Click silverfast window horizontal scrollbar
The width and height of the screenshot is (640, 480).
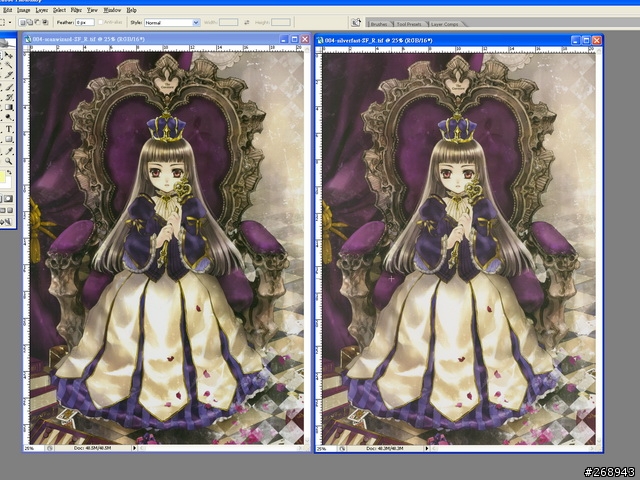516,449
